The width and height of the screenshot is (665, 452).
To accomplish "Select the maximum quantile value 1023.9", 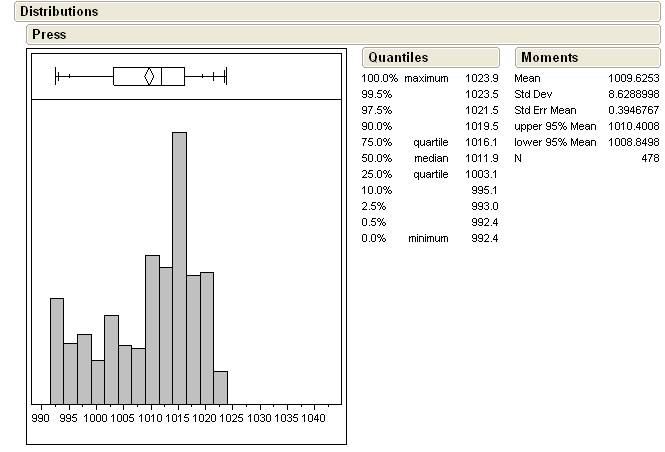I will pos(481,78).
